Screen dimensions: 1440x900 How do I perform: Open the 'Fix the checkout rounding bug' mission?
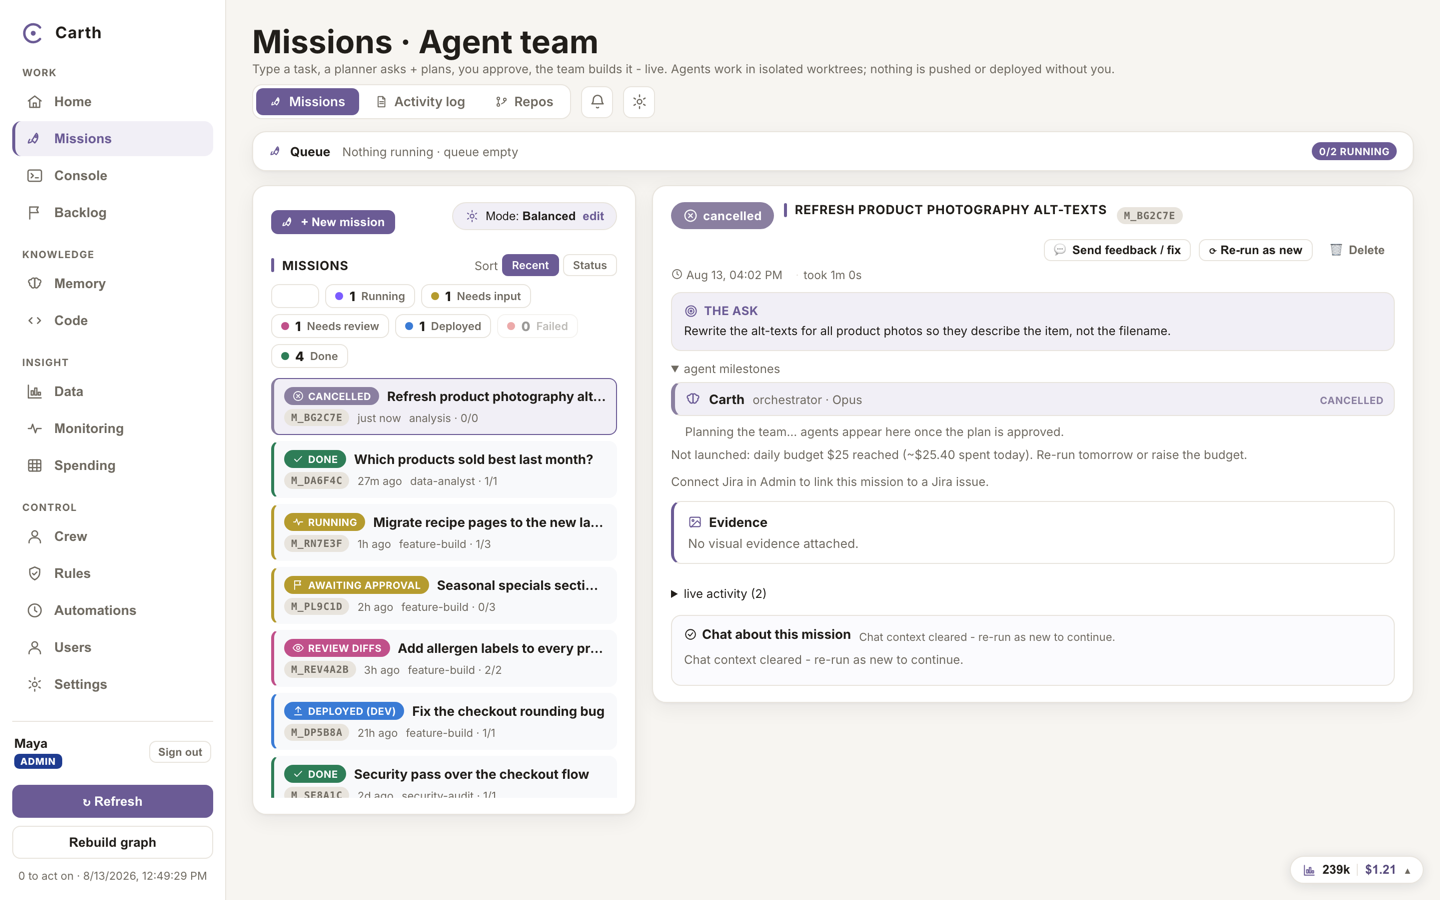click(444, 721)
